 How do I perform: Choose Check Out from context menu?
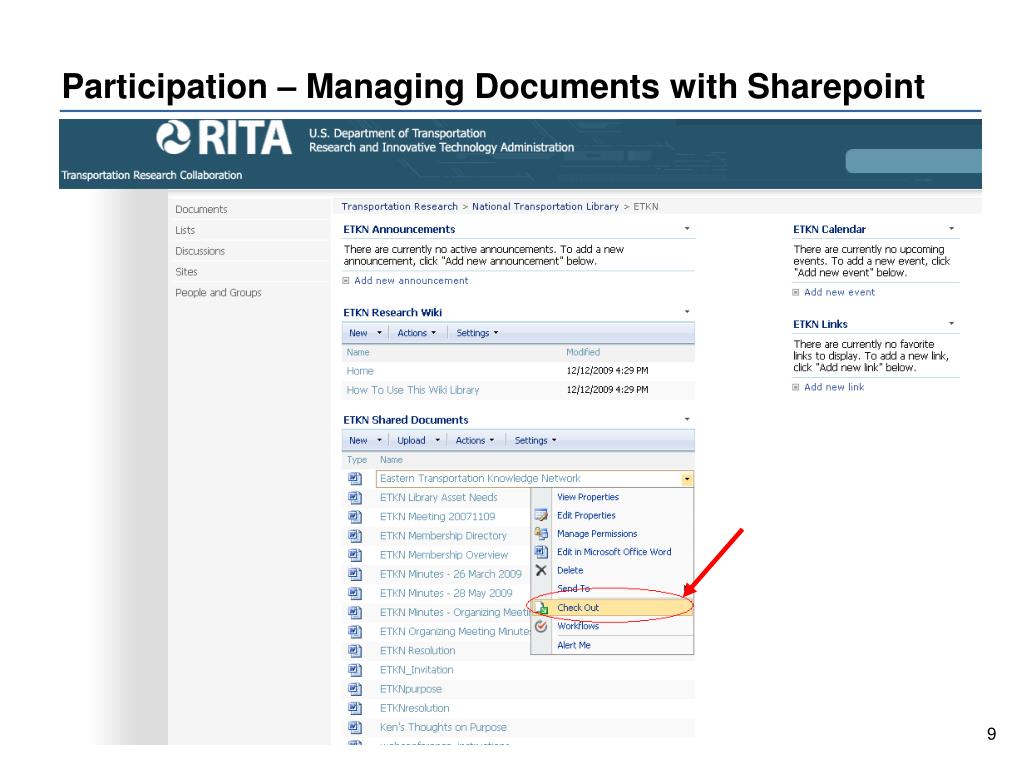coord(578,607)
